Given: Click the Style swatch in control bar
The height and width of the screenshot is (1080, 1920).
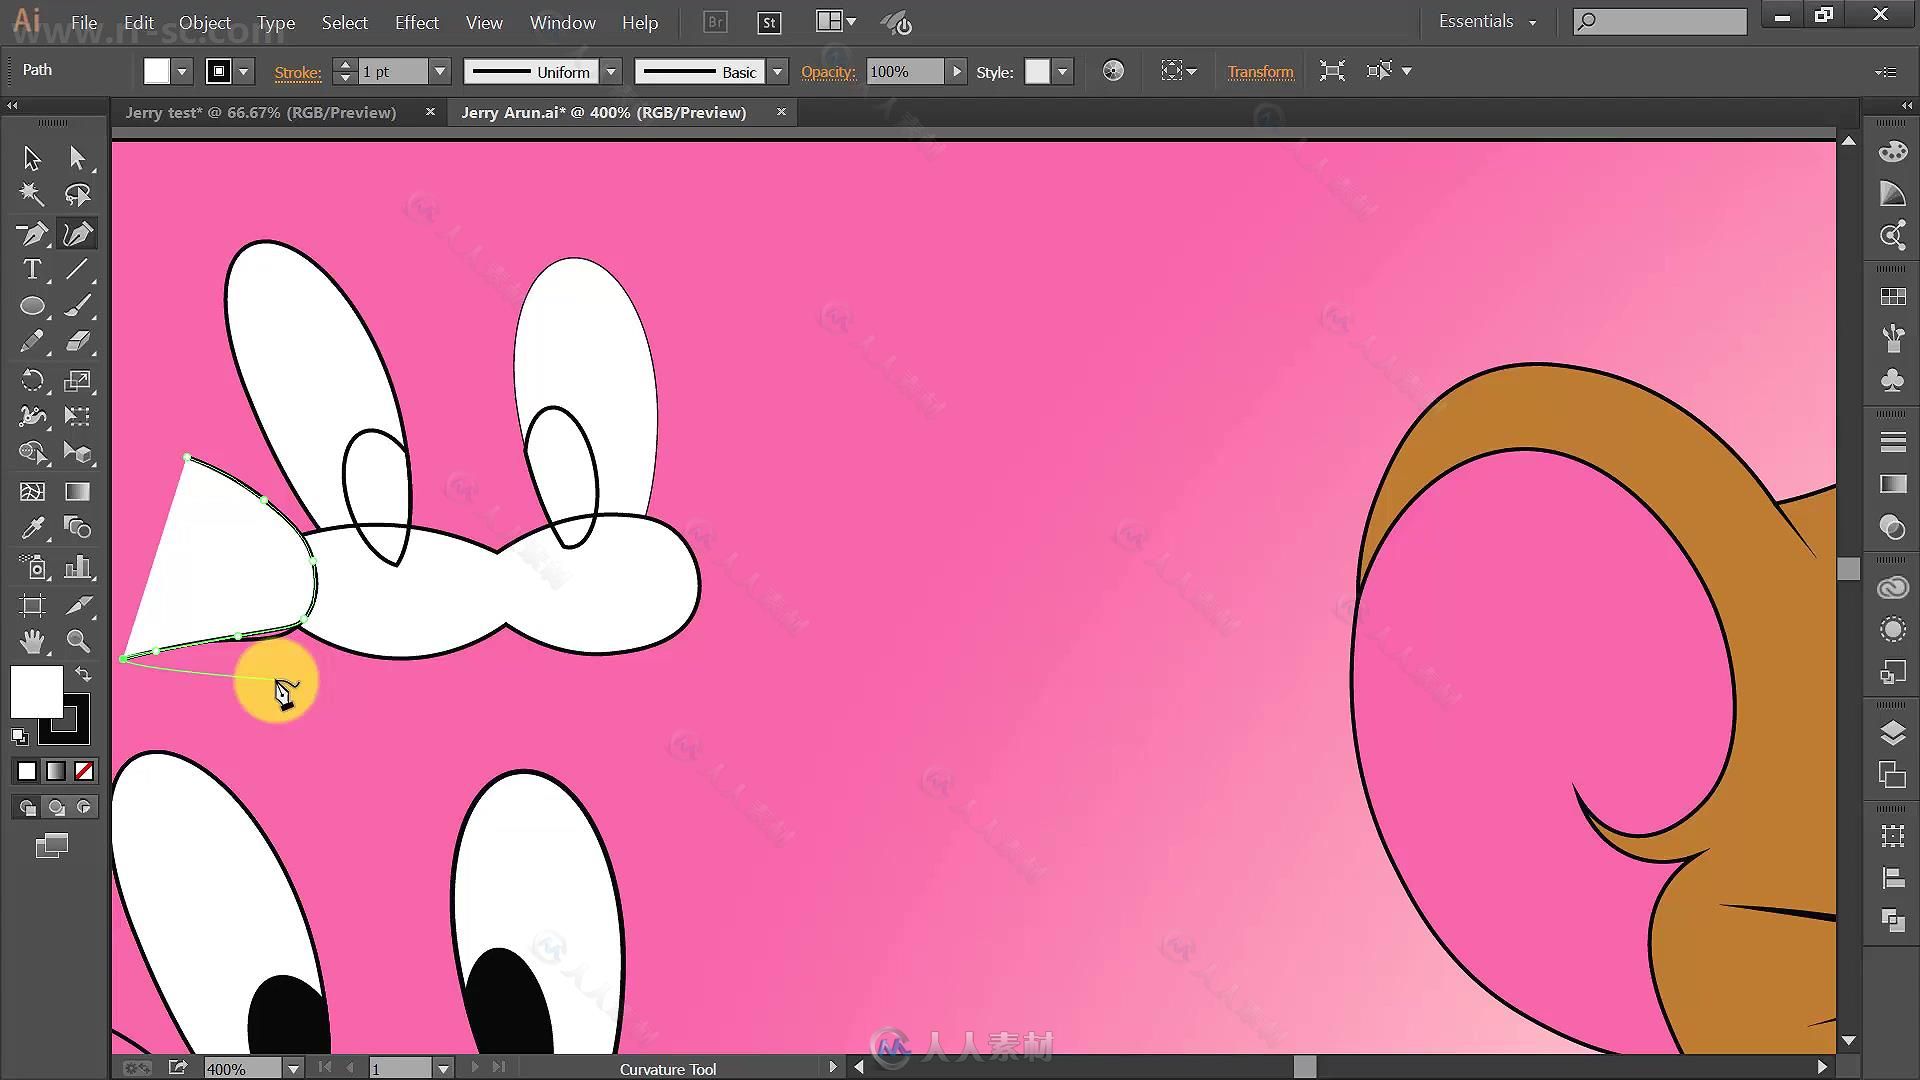Looking at the screenshot, I should 1037,71.
